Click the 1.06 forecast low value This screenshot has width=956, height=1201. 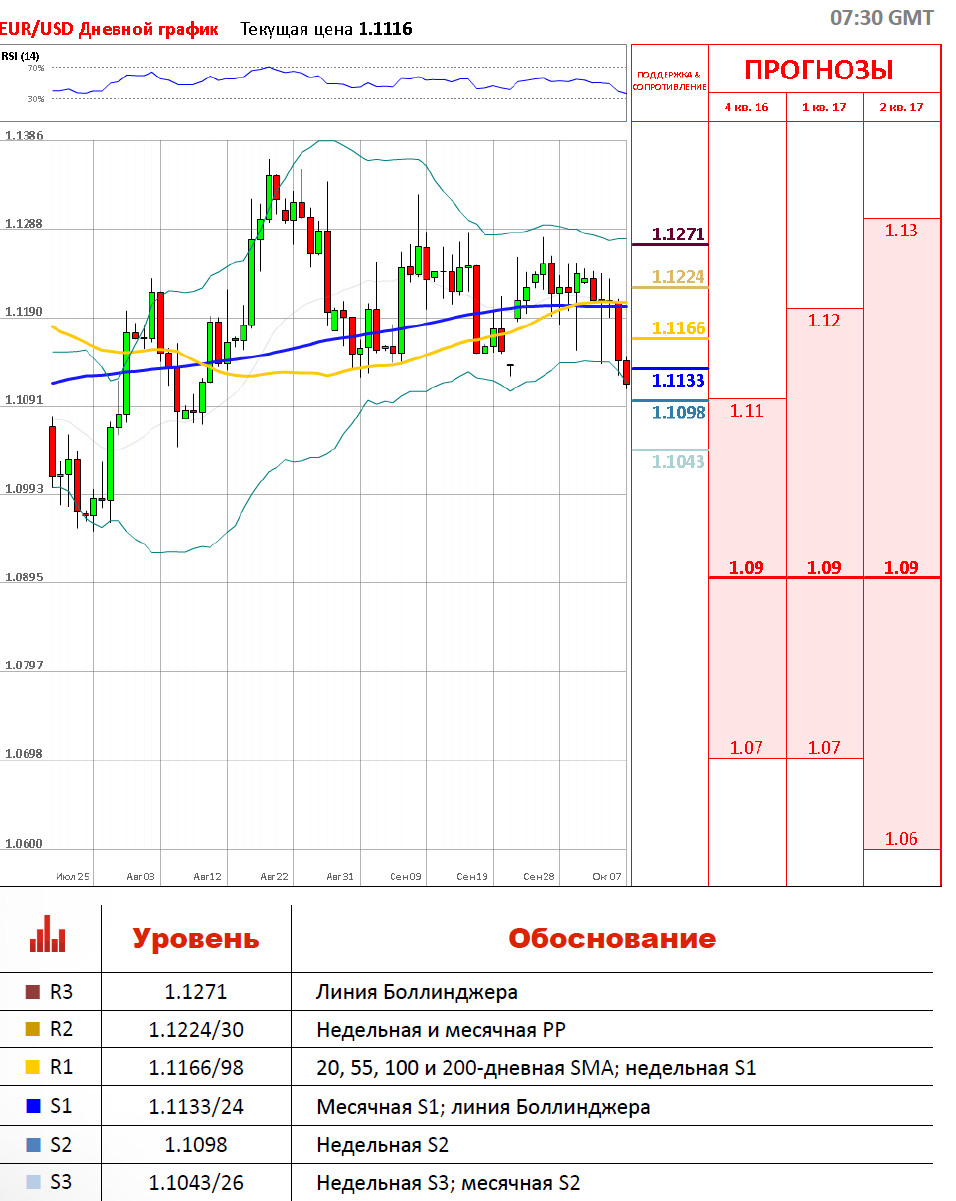pyautogui.click(x=901, y=839)
